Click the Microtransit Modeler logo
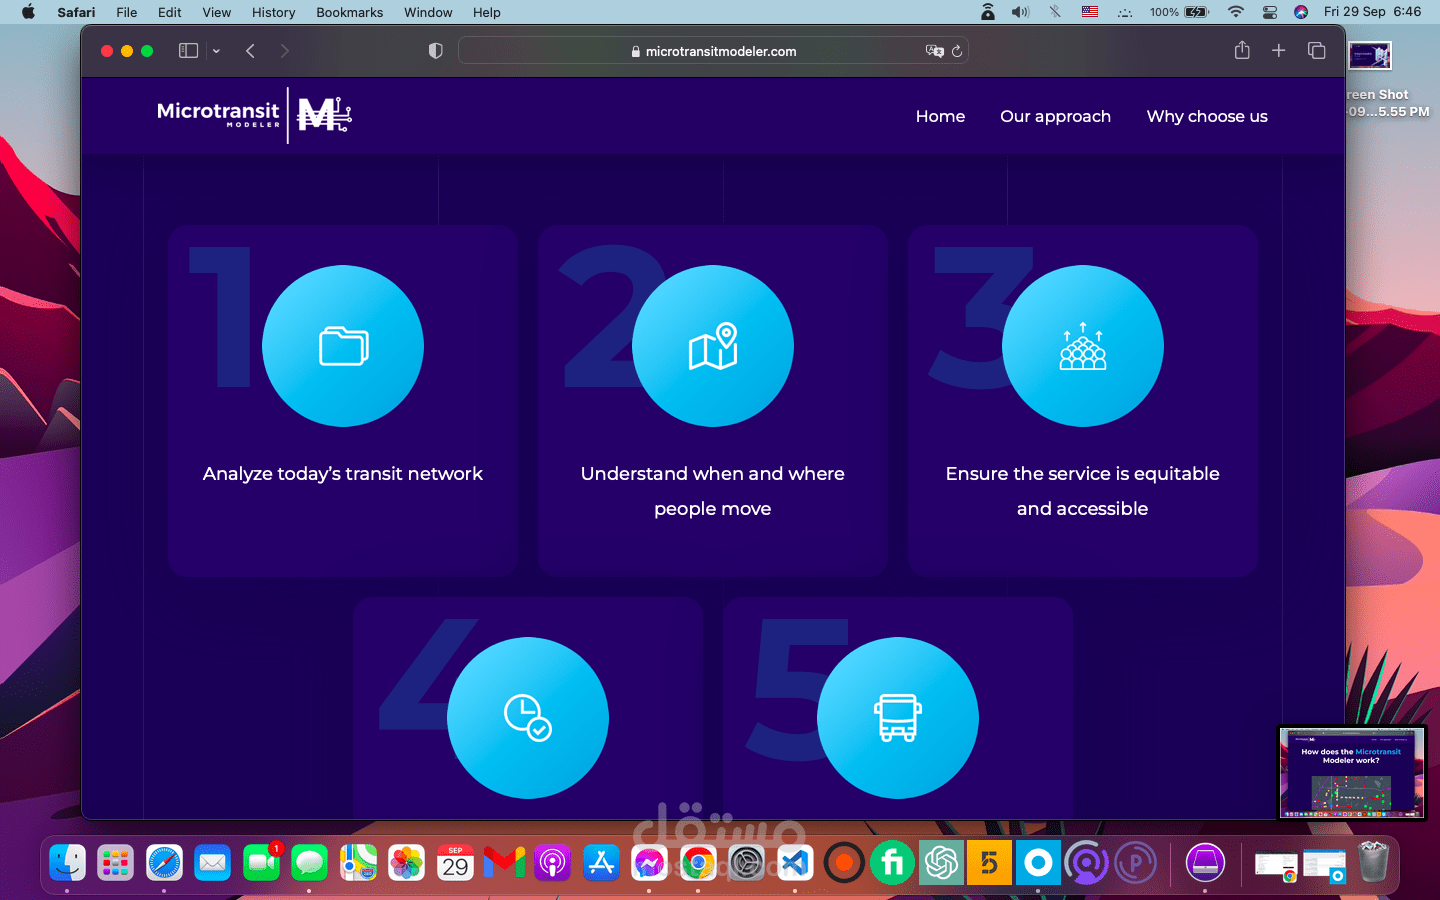Viewport: 1440px width, 900px height. point(254,116)
